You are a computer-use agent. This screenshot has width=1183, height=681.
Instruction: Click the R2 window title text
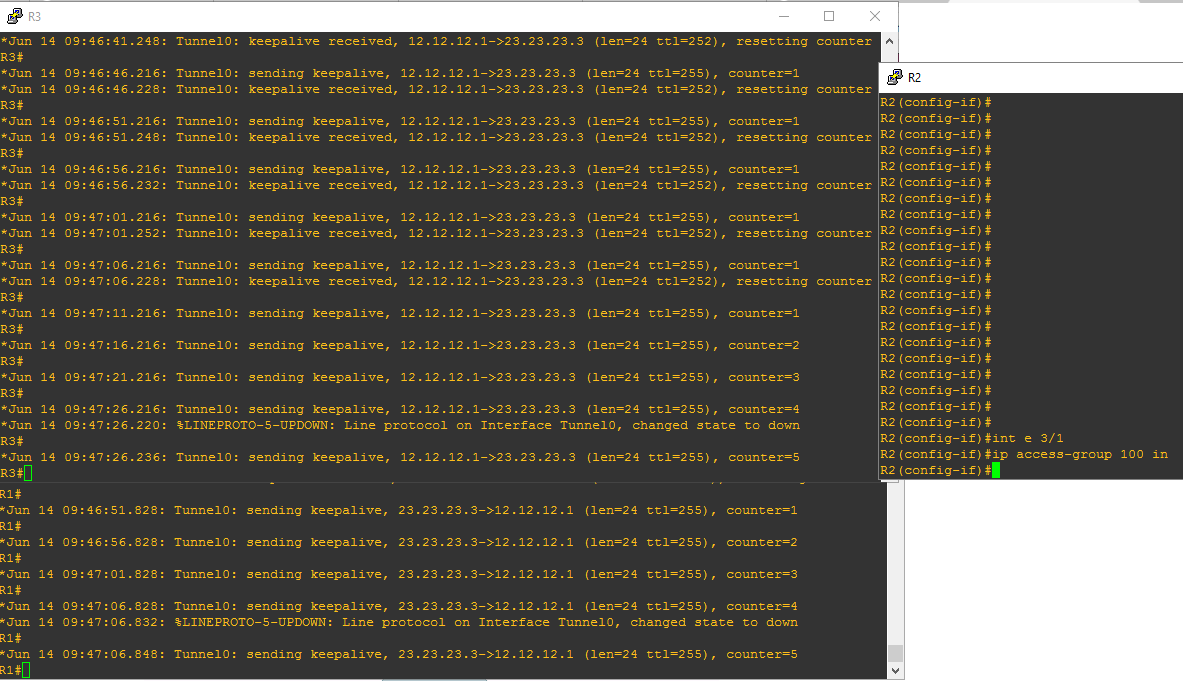[x=915, y=78]
